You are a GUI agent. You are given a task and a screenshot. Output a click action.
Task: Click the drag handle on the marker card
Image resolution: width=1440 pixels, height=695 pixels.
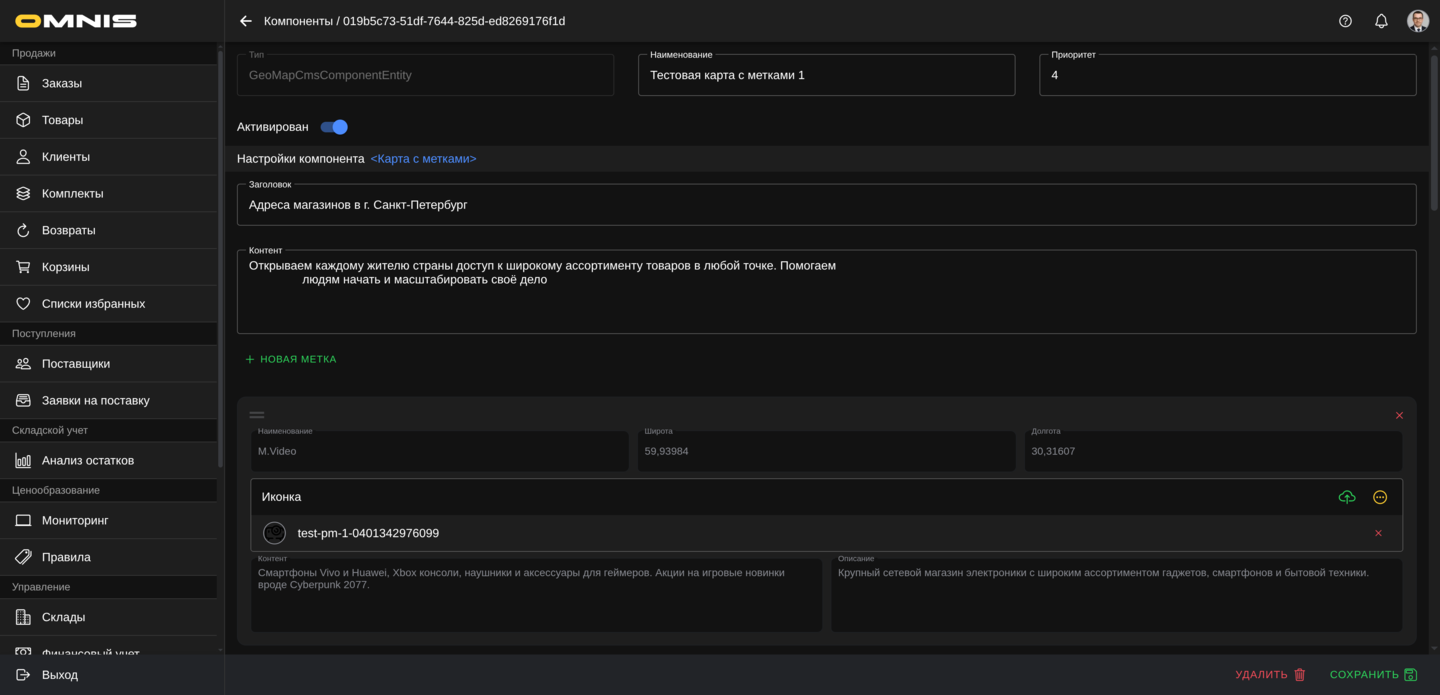point(257,415)
